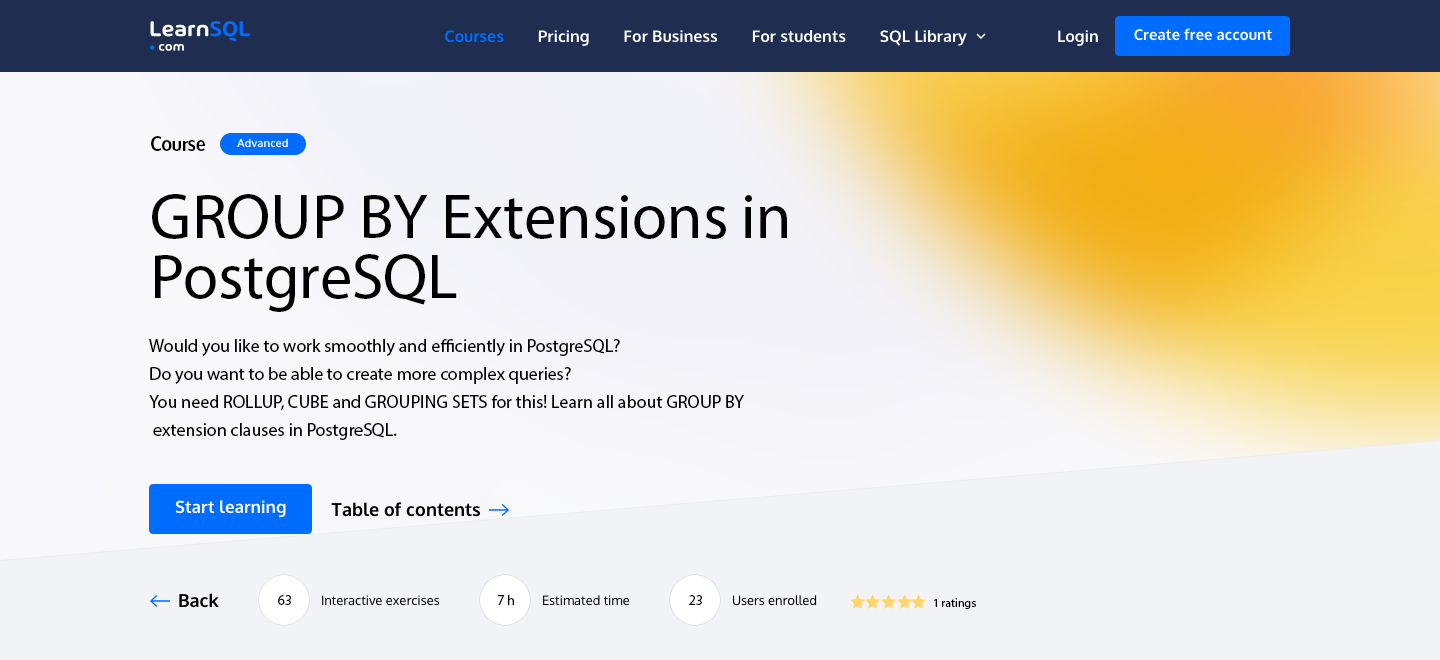Image resolution: width=1440 pixels, height=660 pixels.
Task: Open the LearnSQL.com logo homepage link
Action: coord(200,36)
